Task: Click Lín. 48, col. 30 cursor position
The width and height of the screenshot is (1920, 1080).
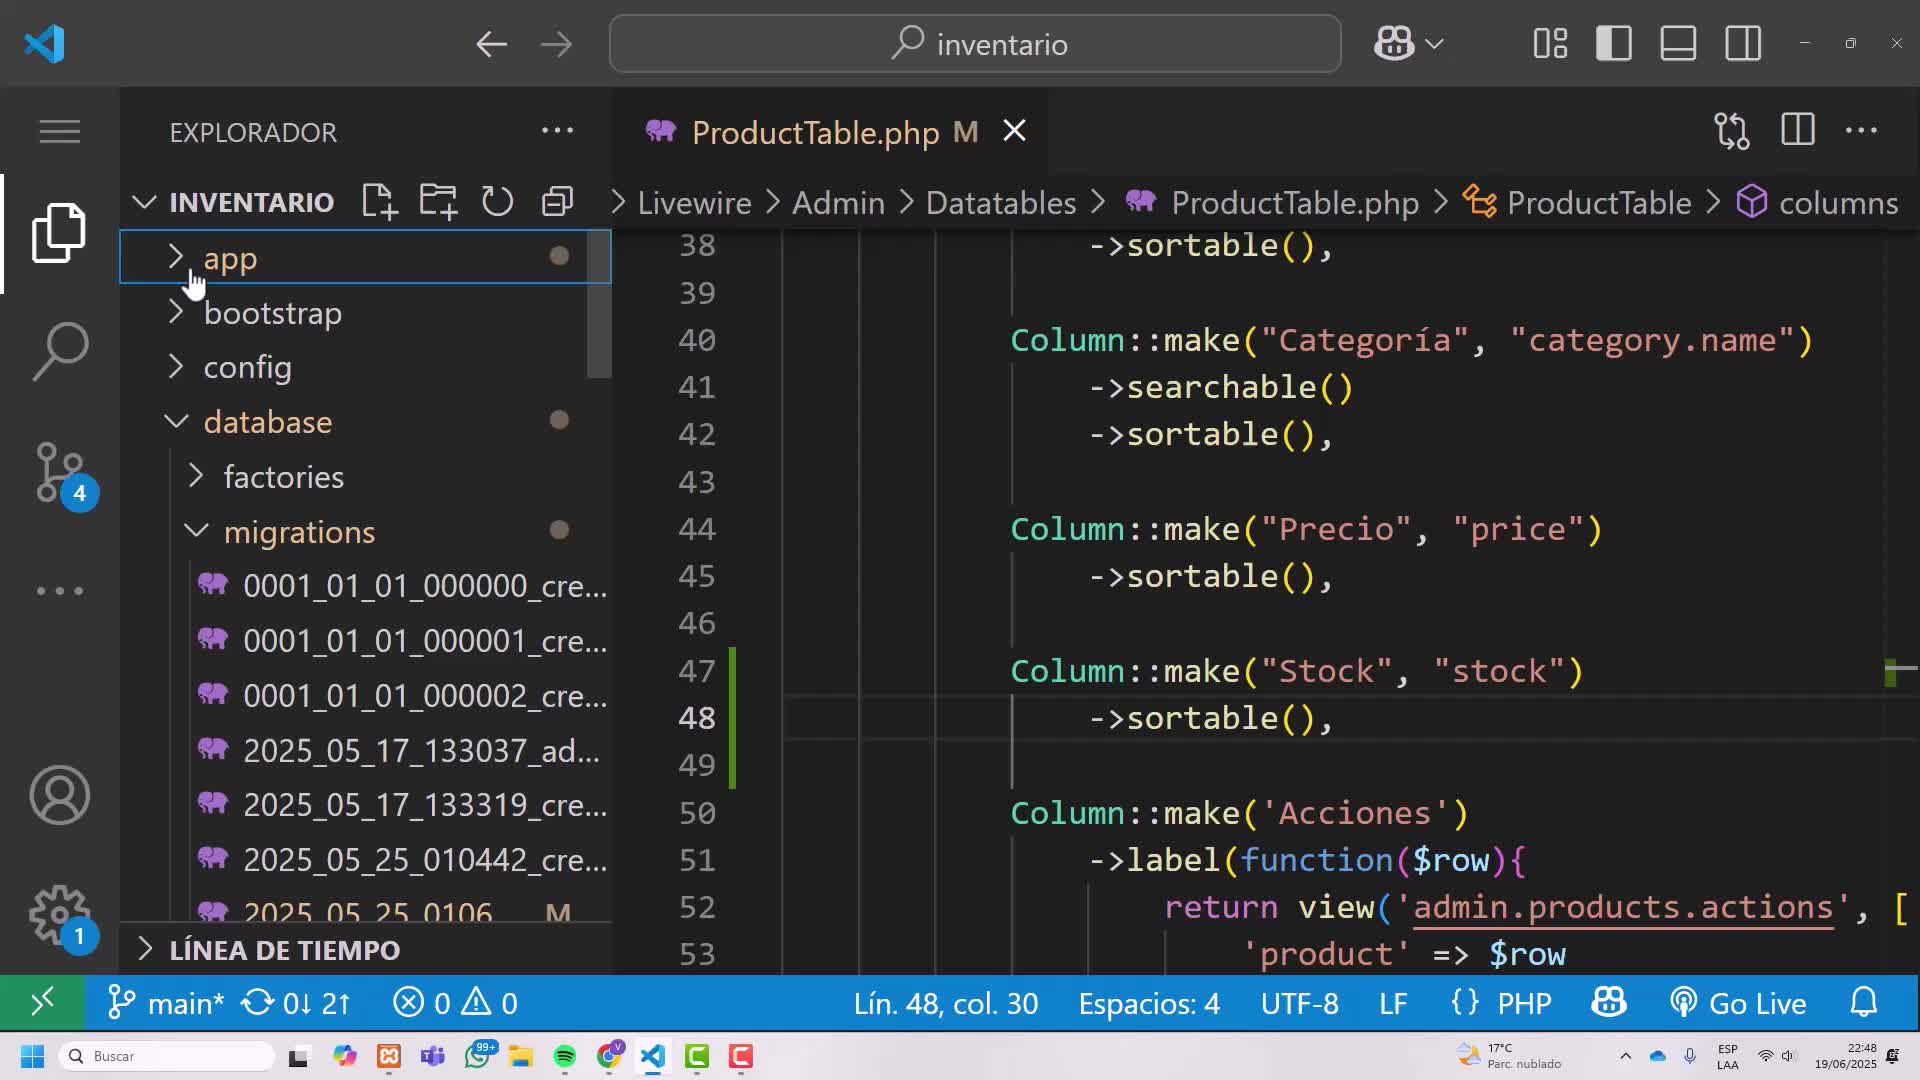Action: tap(946, 1003)
